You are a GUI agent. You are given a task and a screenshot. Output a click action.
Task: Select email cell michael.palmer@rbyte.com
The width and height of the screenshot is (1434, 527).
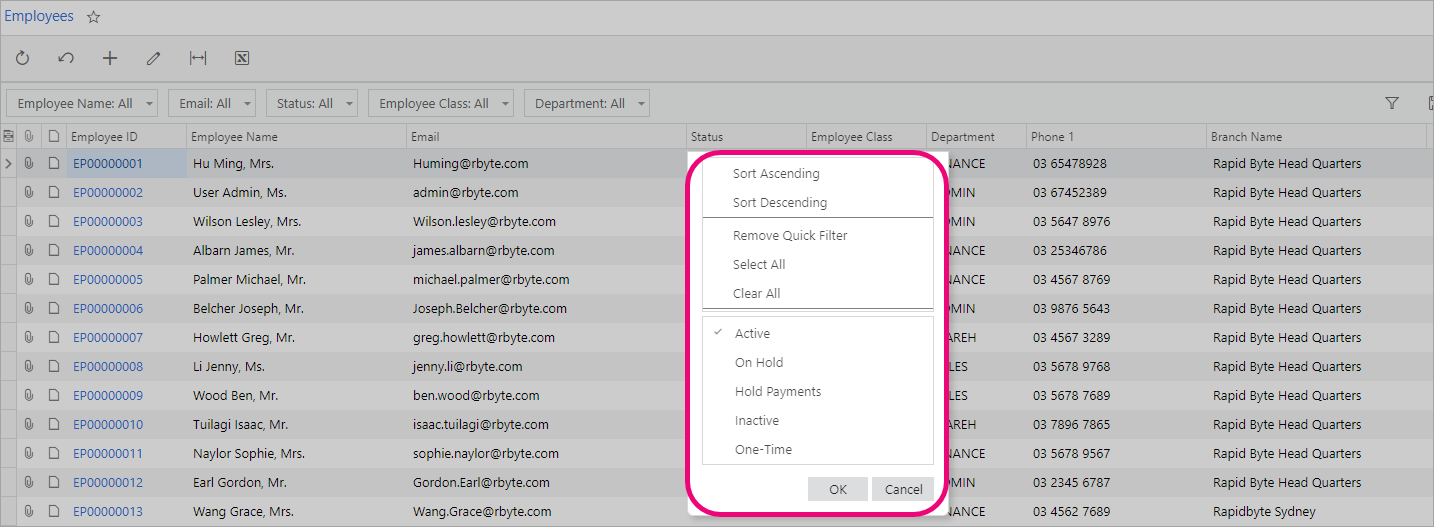click(546, 280)
